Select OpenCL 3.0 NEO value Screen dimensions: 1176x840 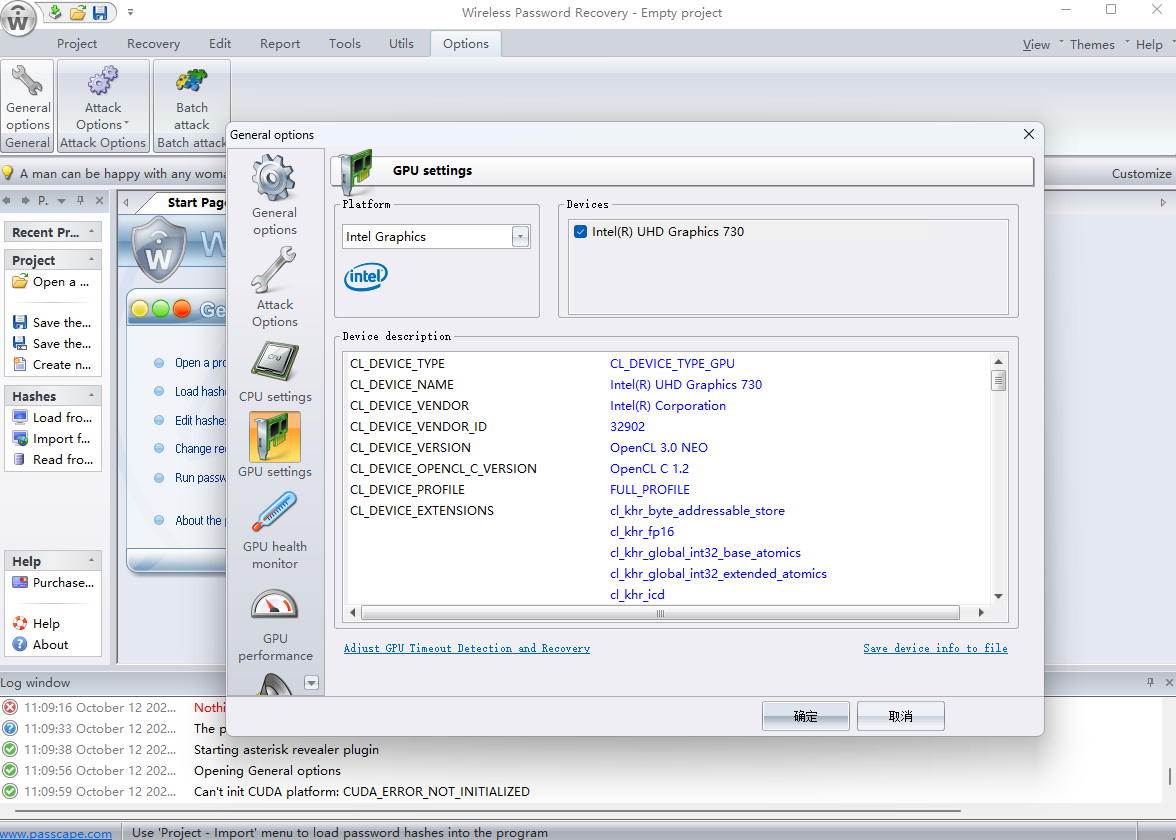coord(658,448)
